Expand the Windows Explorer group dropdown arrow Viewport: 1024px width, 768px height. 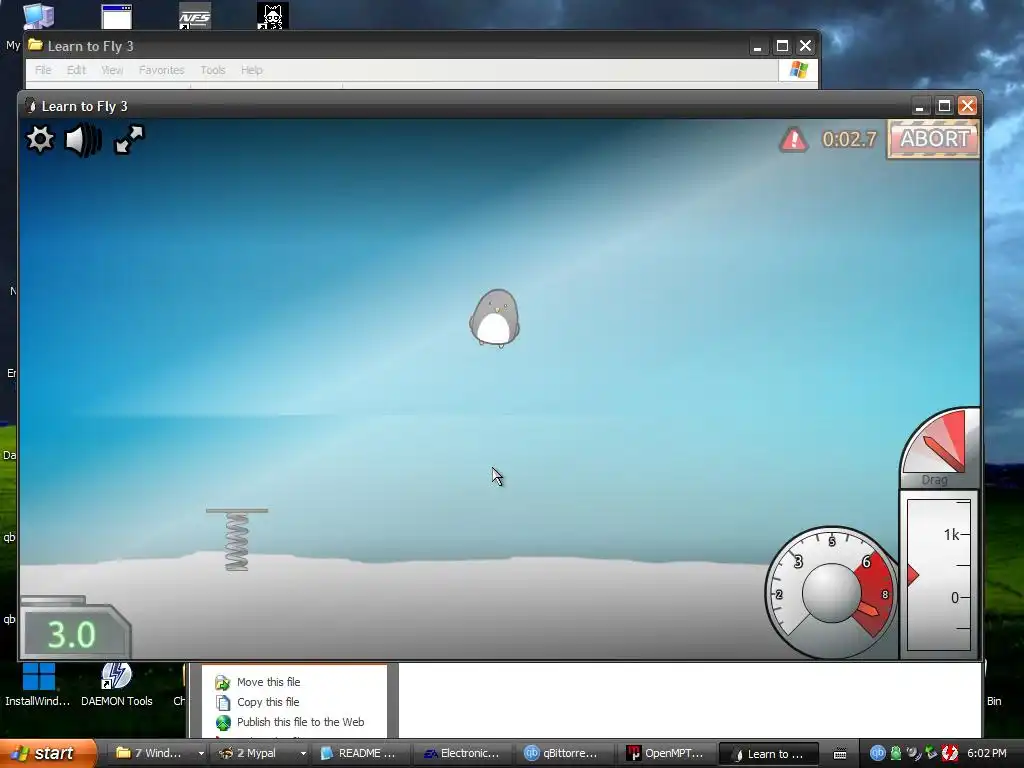click(x=201, y=754)
